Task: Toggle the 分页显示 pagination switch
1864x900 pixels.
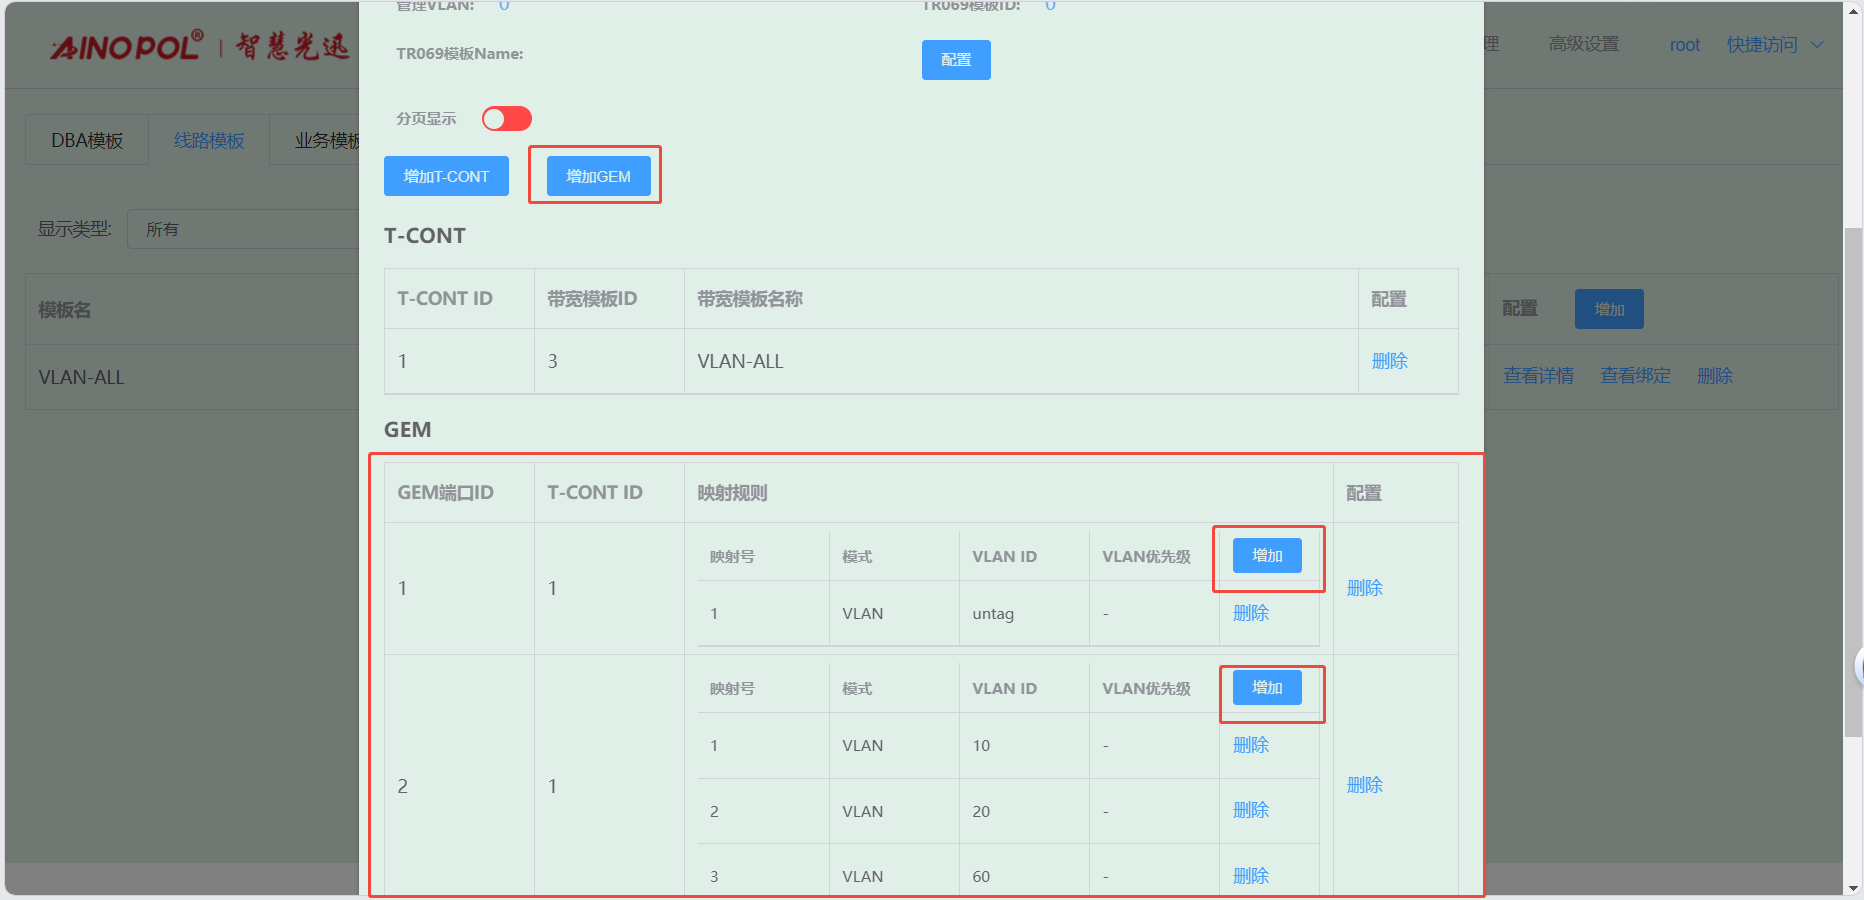Action: pyautogui.click(x=506, y=119)
